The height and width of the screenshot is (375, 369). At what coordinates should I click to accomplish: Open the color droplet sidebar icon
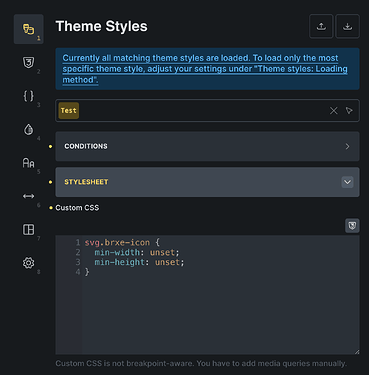tap(28, 129)
